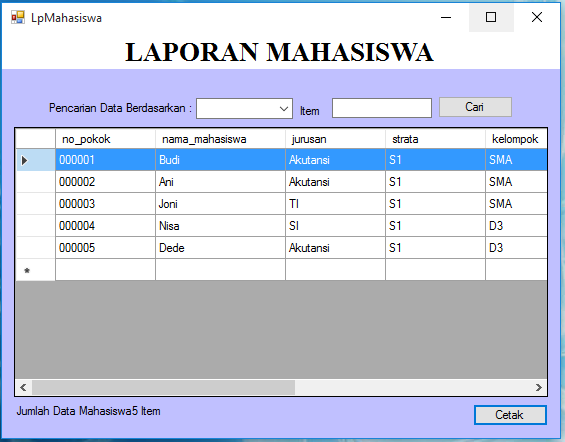The width and height of the screenshot is (565, 442).
Task: Select the SMA kelompok cell in Ani's row
Action: [x=516, y=182]
